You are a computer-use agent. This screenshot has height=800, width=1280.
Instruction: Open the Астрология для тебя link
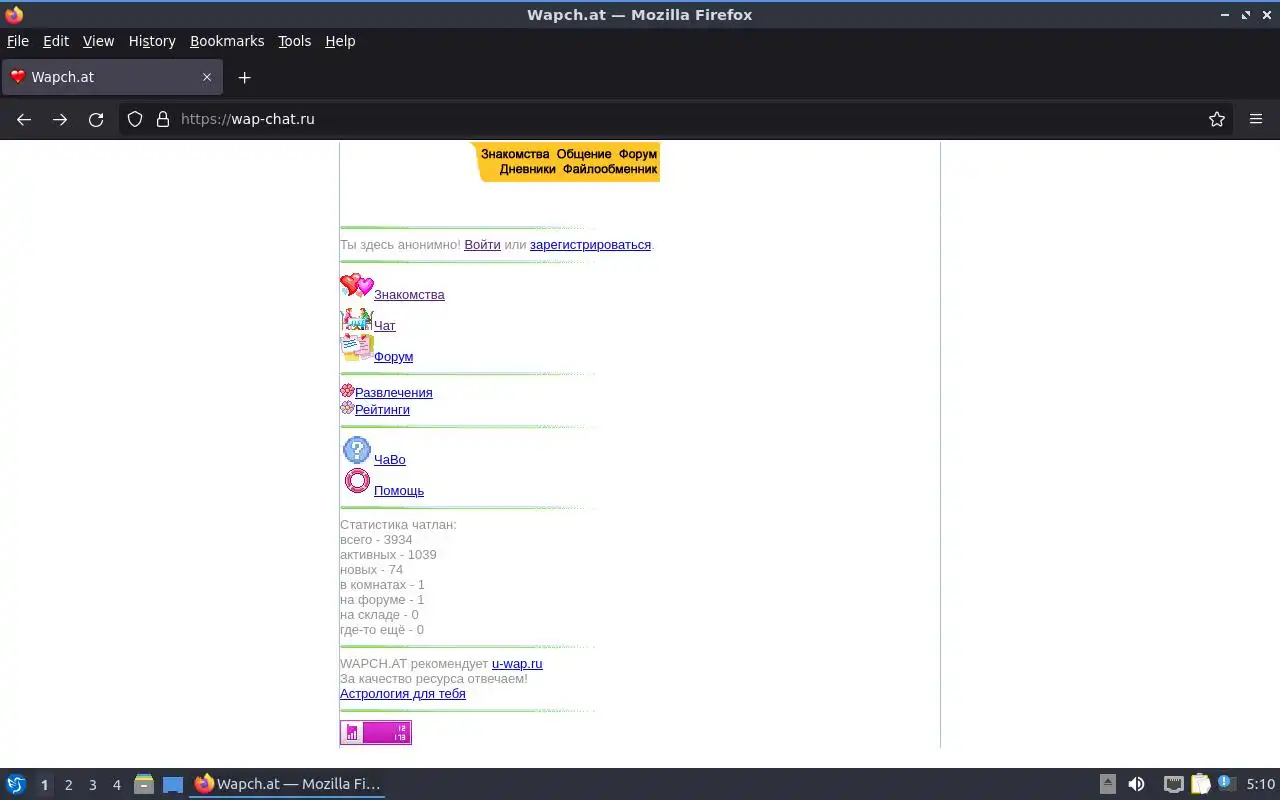click(403, 693)
